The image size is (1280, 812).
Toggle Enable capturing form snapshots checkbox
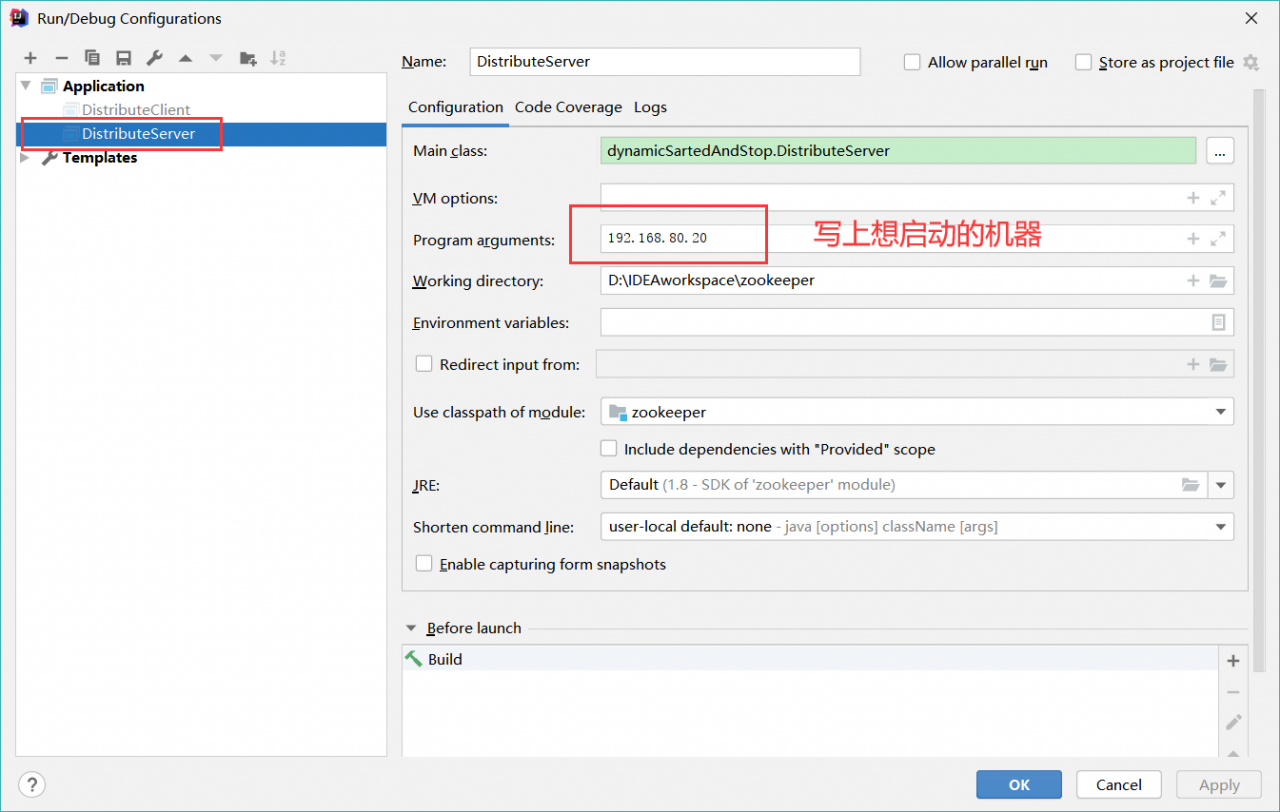tap(424, 564)
